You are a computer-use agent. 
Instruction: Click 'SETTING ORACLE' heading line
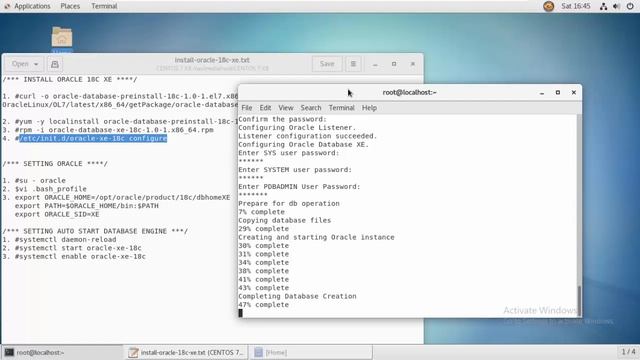pos(55,164)
